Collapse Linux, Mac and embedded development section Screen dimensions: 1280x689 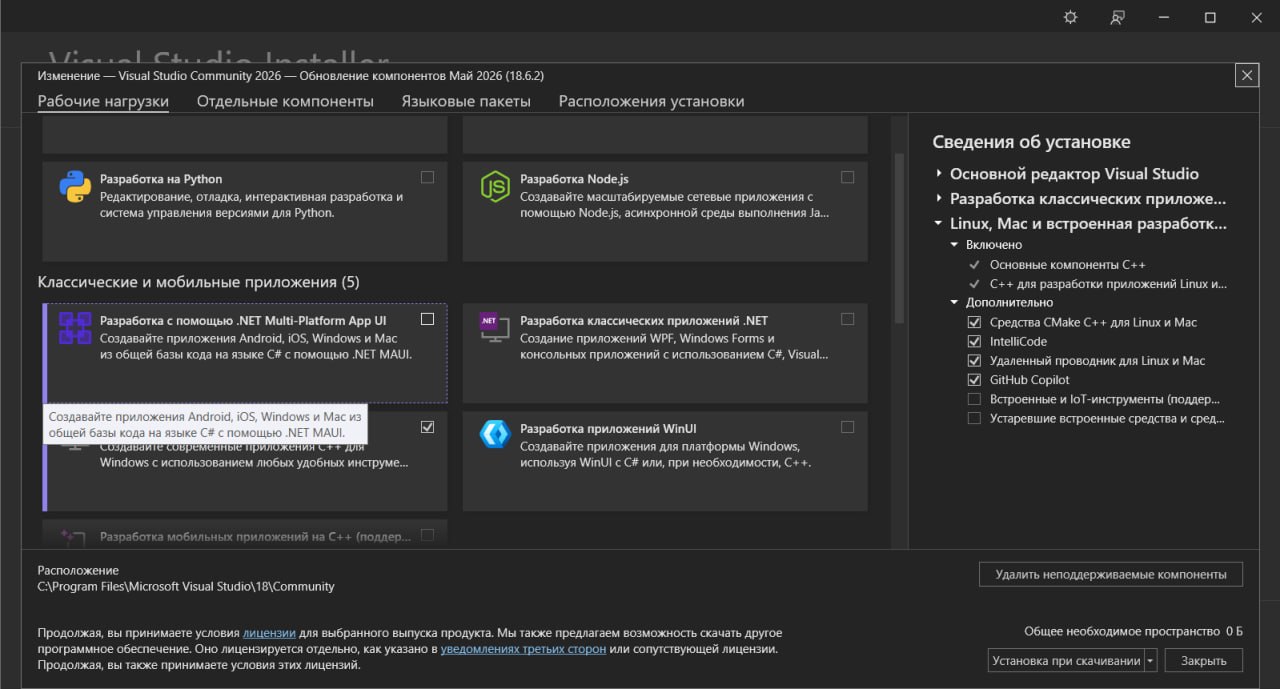(x=939, y=224)
